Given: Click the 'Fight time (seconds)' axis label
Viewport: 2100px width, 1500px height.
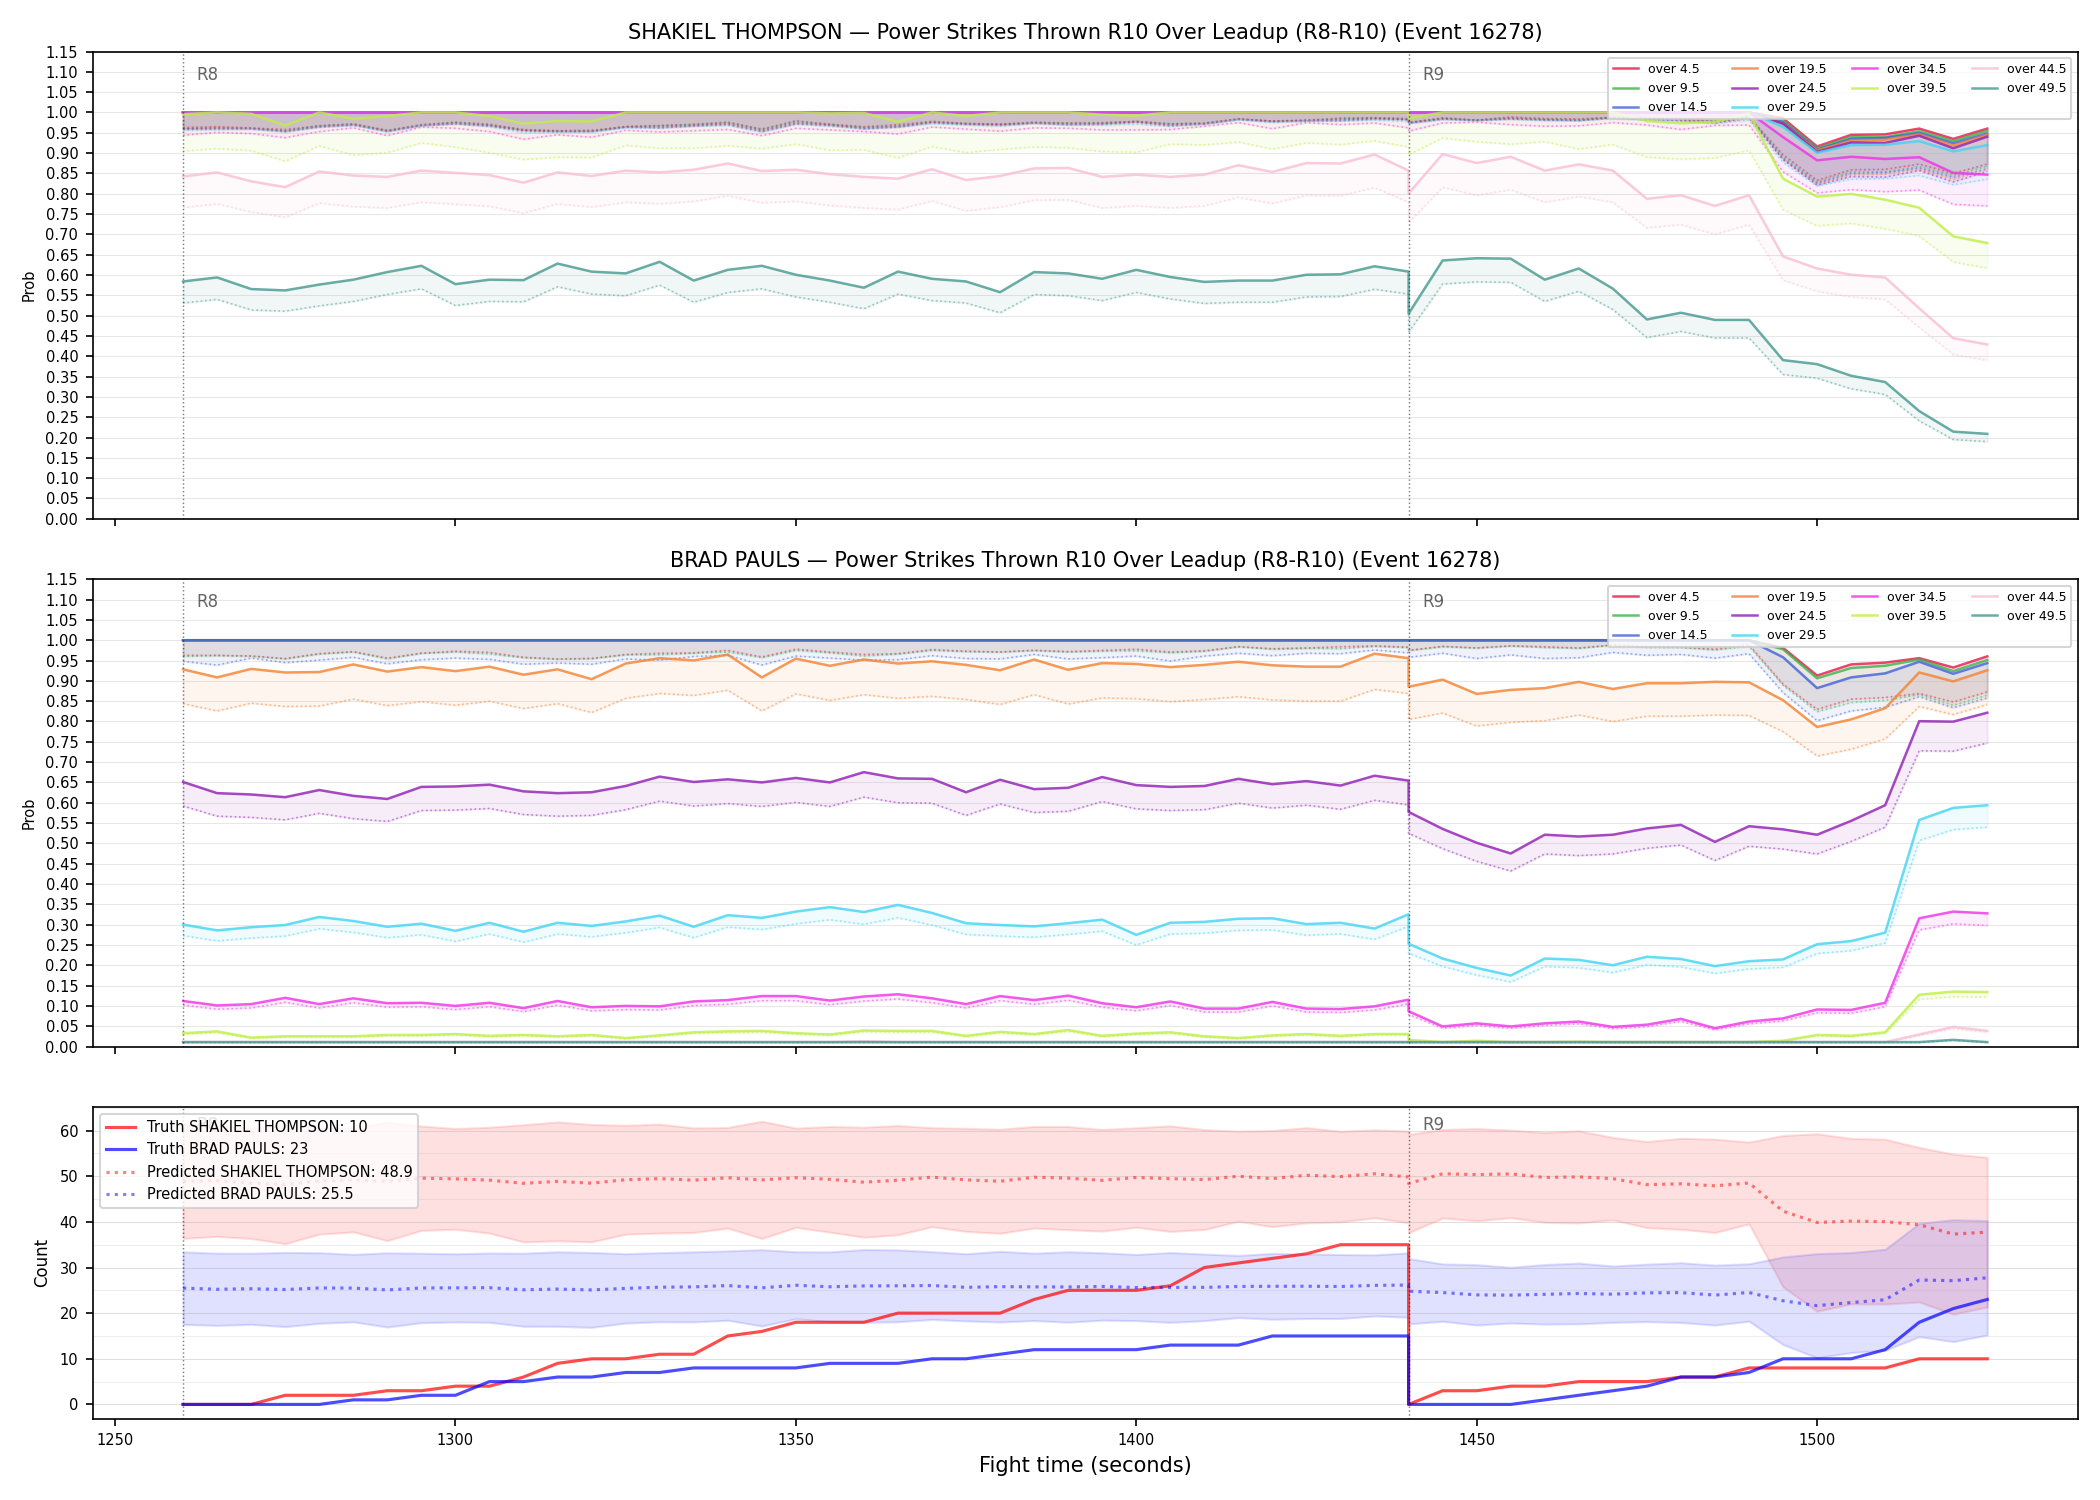Looking at the screenshot, I should point(1085,1465).
